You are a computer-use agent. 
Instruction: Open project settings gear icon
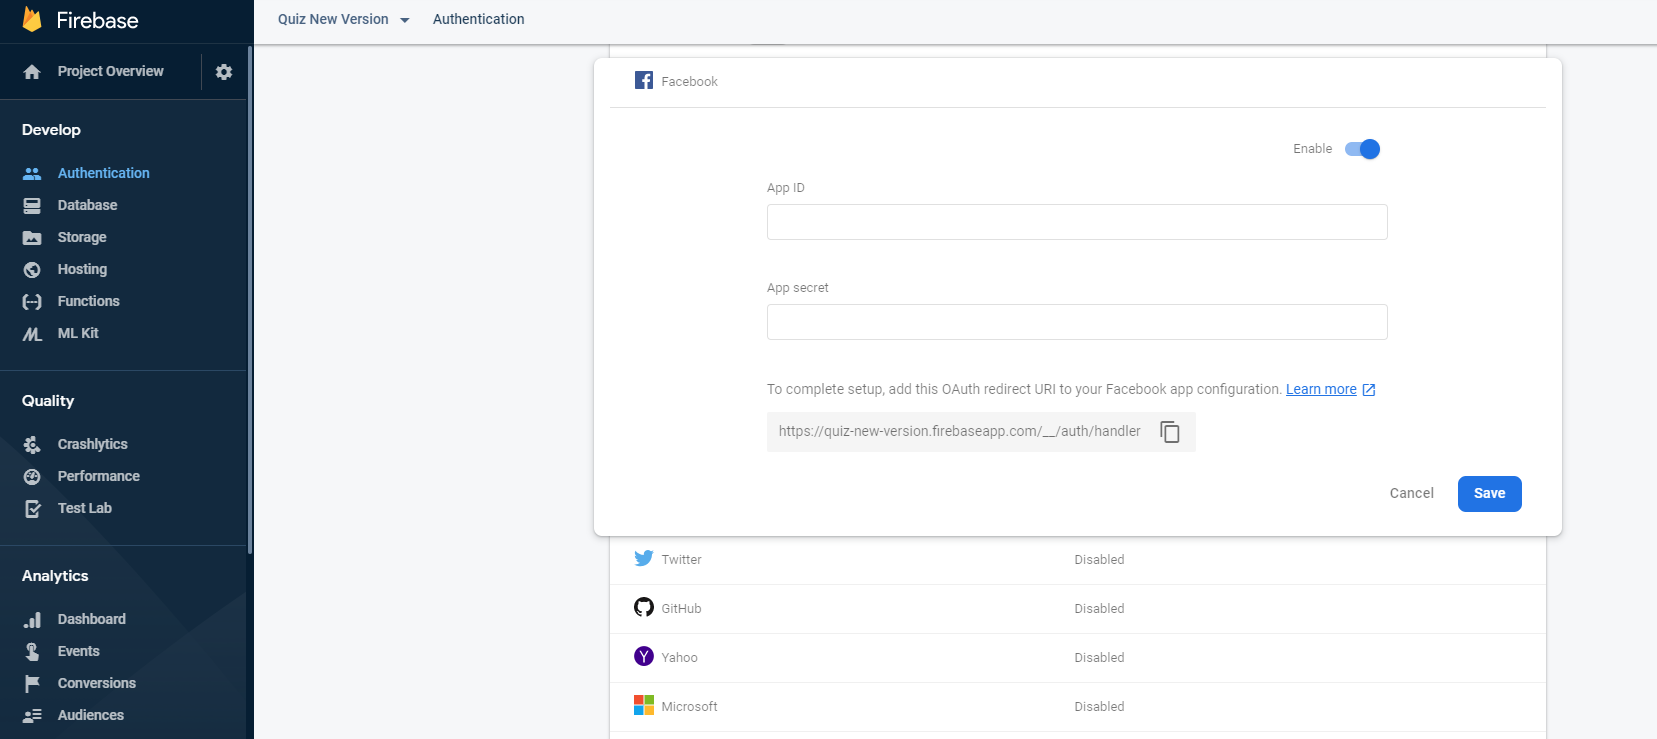coord(224,72)
